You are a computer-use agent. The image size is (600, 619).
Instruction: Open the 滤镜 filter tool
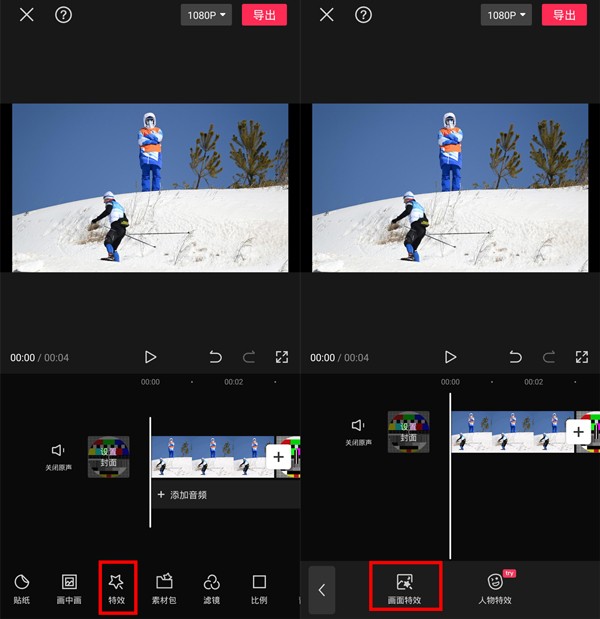click(x=212, y=589)
